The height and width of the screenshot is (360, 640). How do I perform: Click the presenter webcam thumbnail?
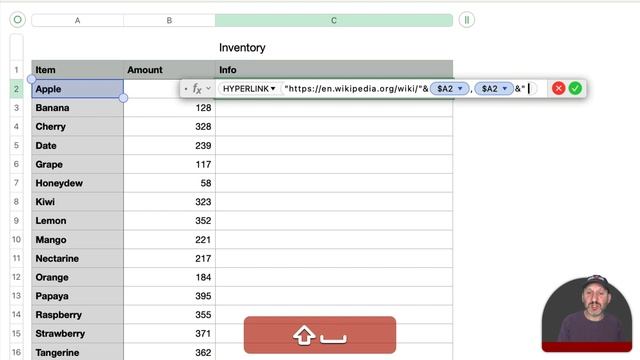(x=587, y=313)
